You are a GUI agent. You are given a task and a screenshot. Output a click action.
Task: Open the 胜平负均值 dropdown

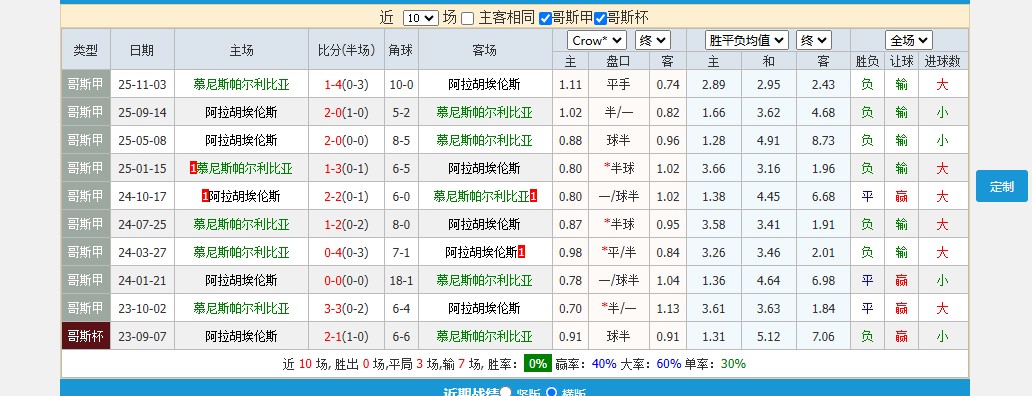[746, 40]
